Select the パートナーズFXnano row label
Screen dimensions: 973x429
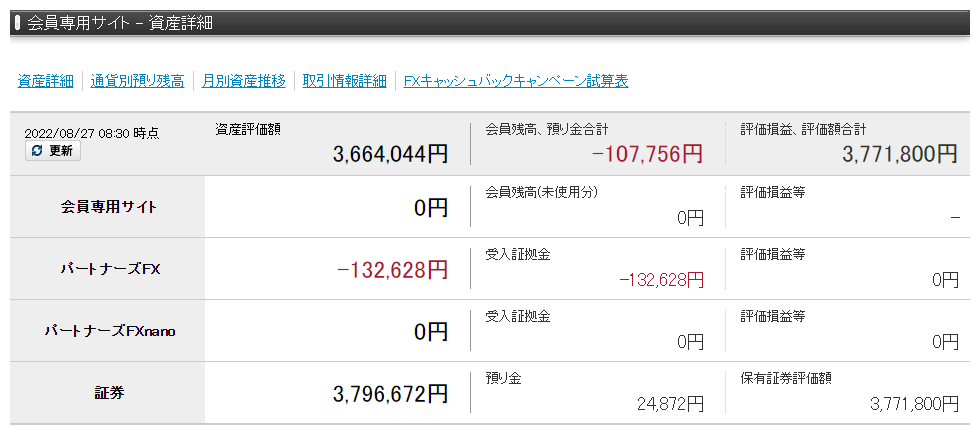(x=109, y=331)
